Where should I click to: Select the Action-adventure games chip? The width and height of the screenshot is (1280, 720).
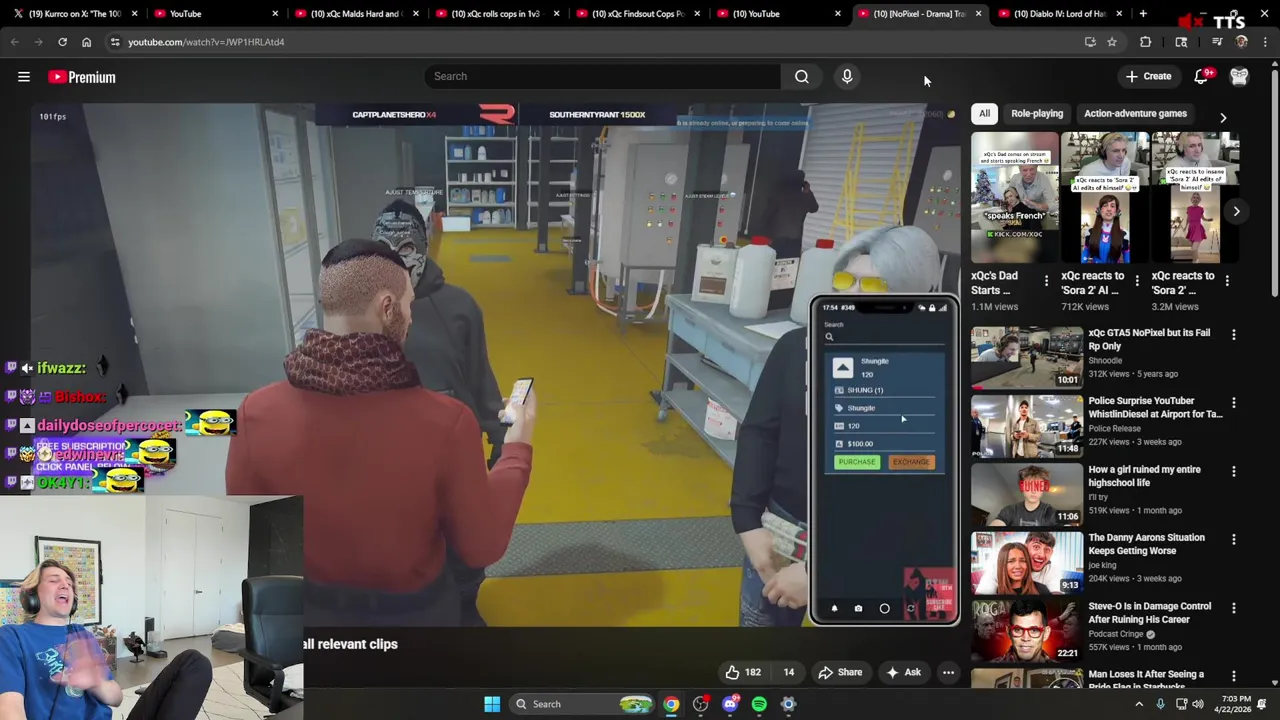point(1135,113)
